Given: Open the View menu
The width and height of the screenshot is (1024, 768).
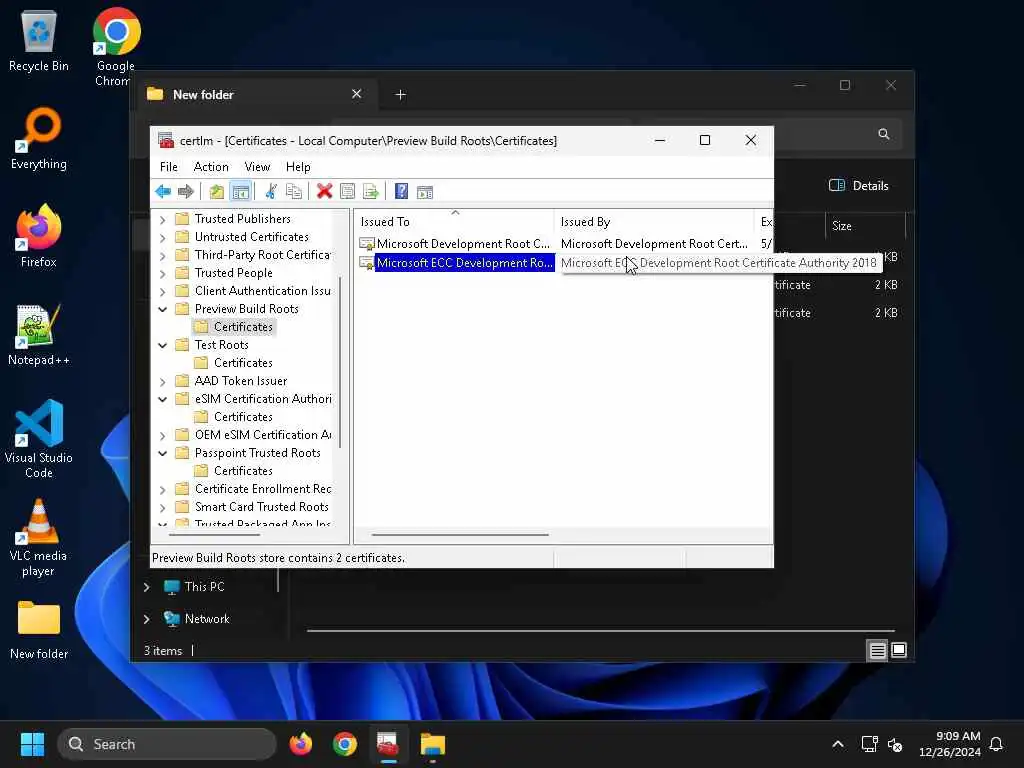Looking at the screenshot, I should 257,167.
